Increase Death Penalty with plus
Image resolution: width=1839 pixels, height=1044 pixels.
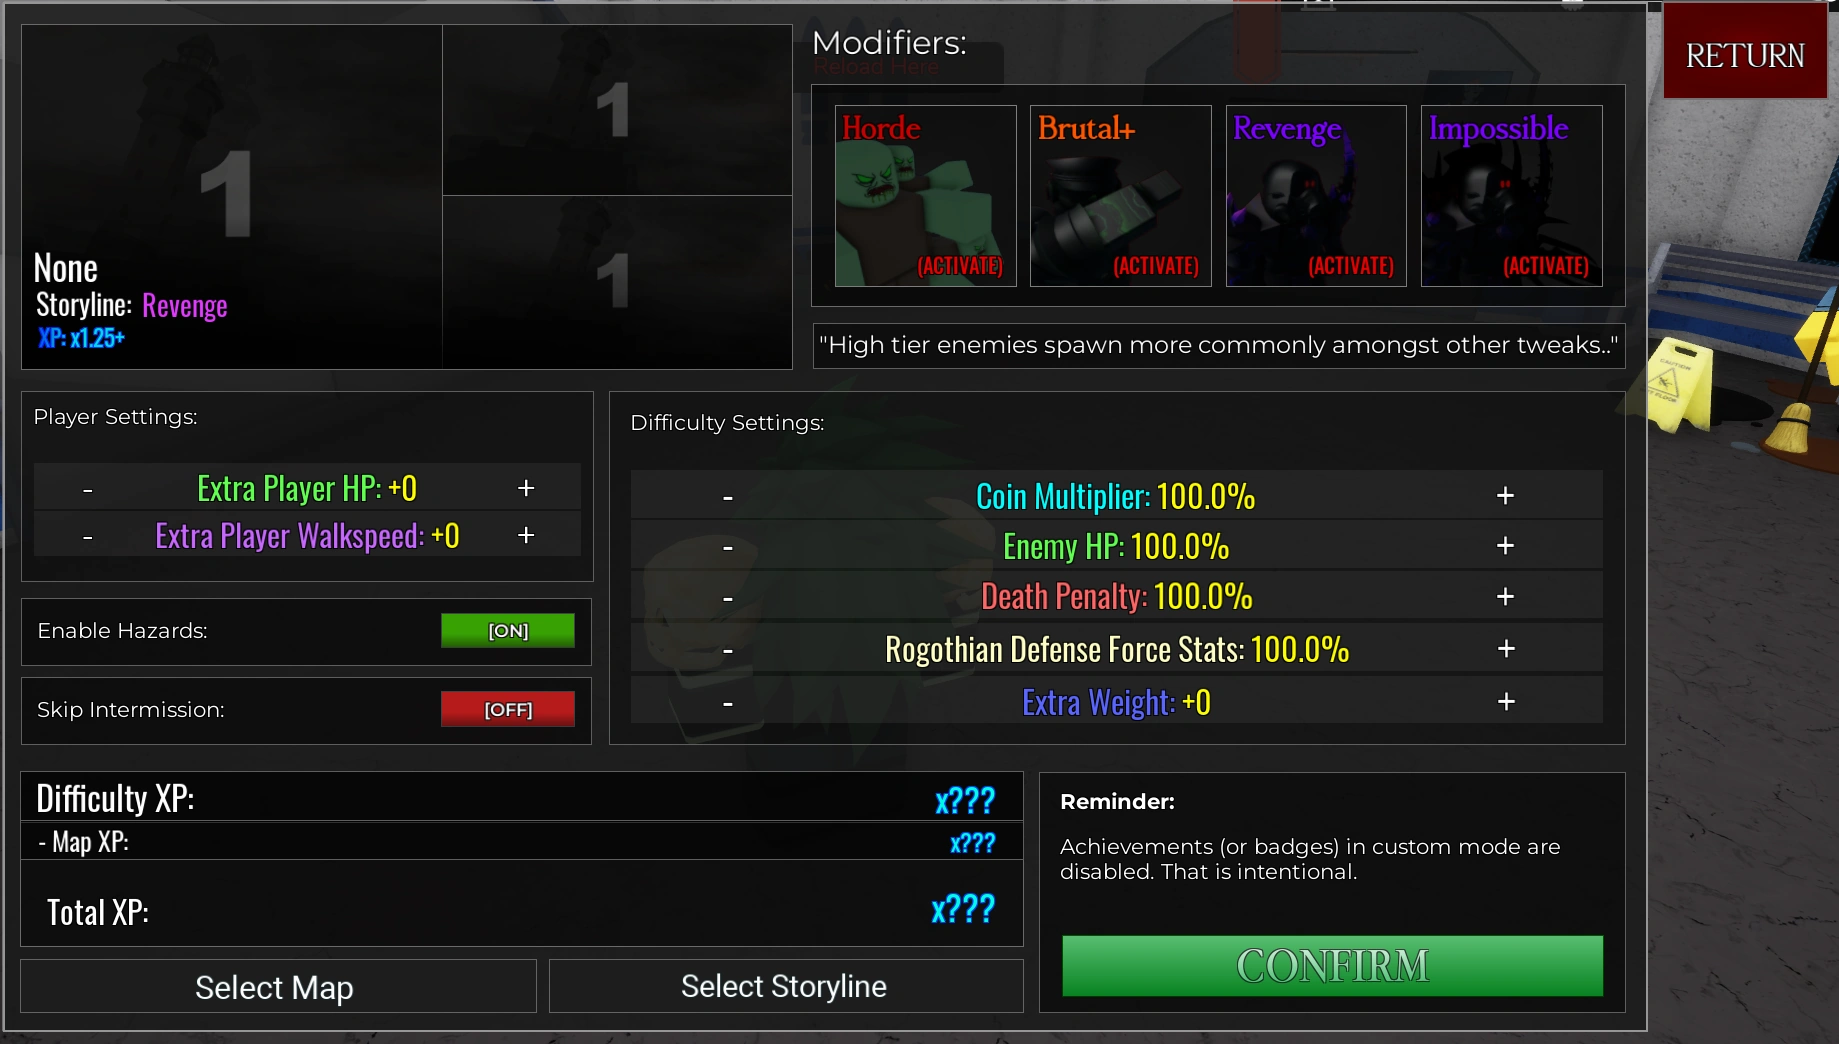(1505, 597)
